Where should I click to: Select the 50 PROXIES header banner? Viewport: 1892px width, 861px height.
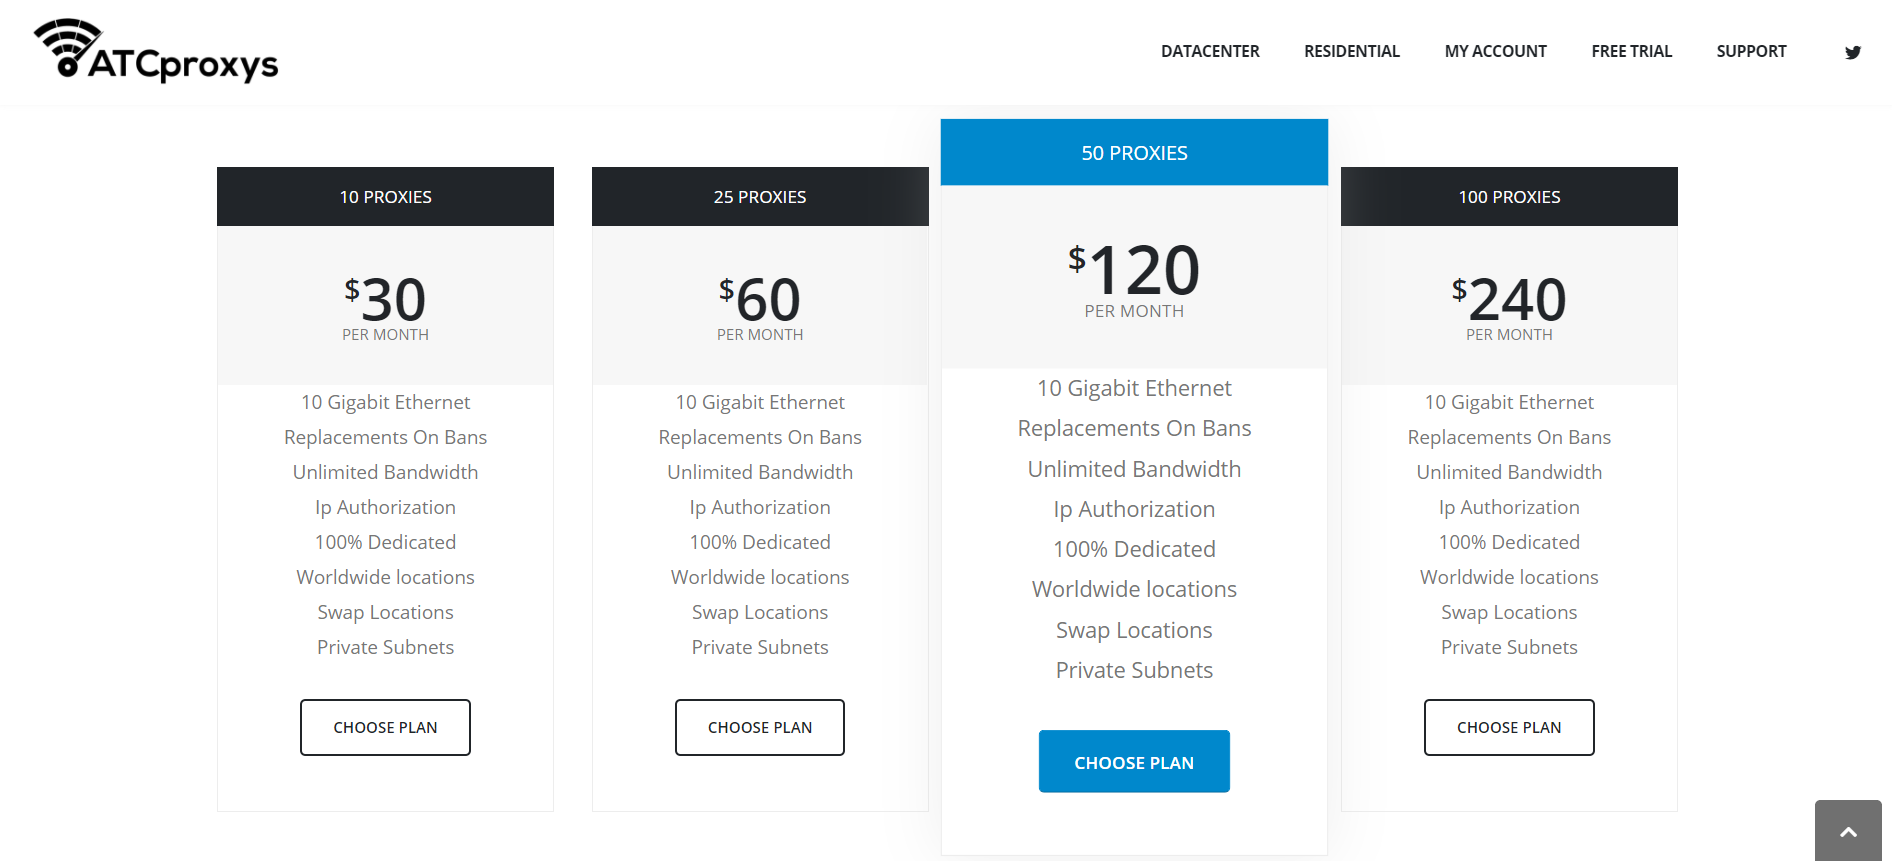click(x=1134, y=152)
